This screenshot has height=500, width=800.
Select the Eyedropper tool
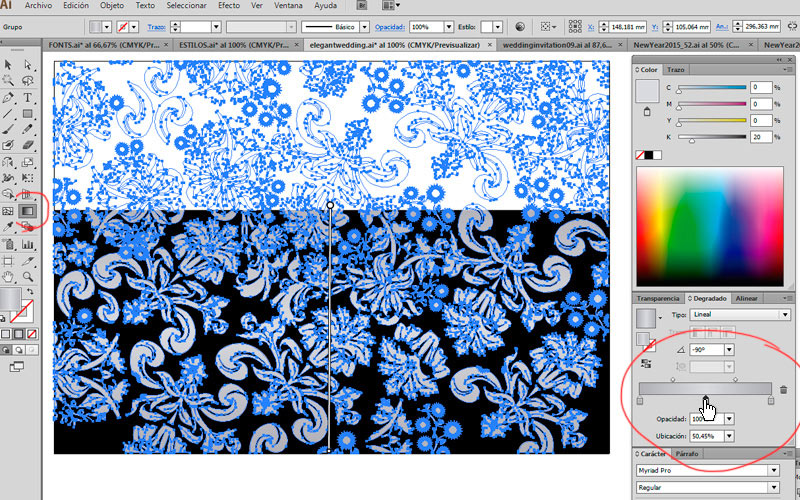point(8,227)
